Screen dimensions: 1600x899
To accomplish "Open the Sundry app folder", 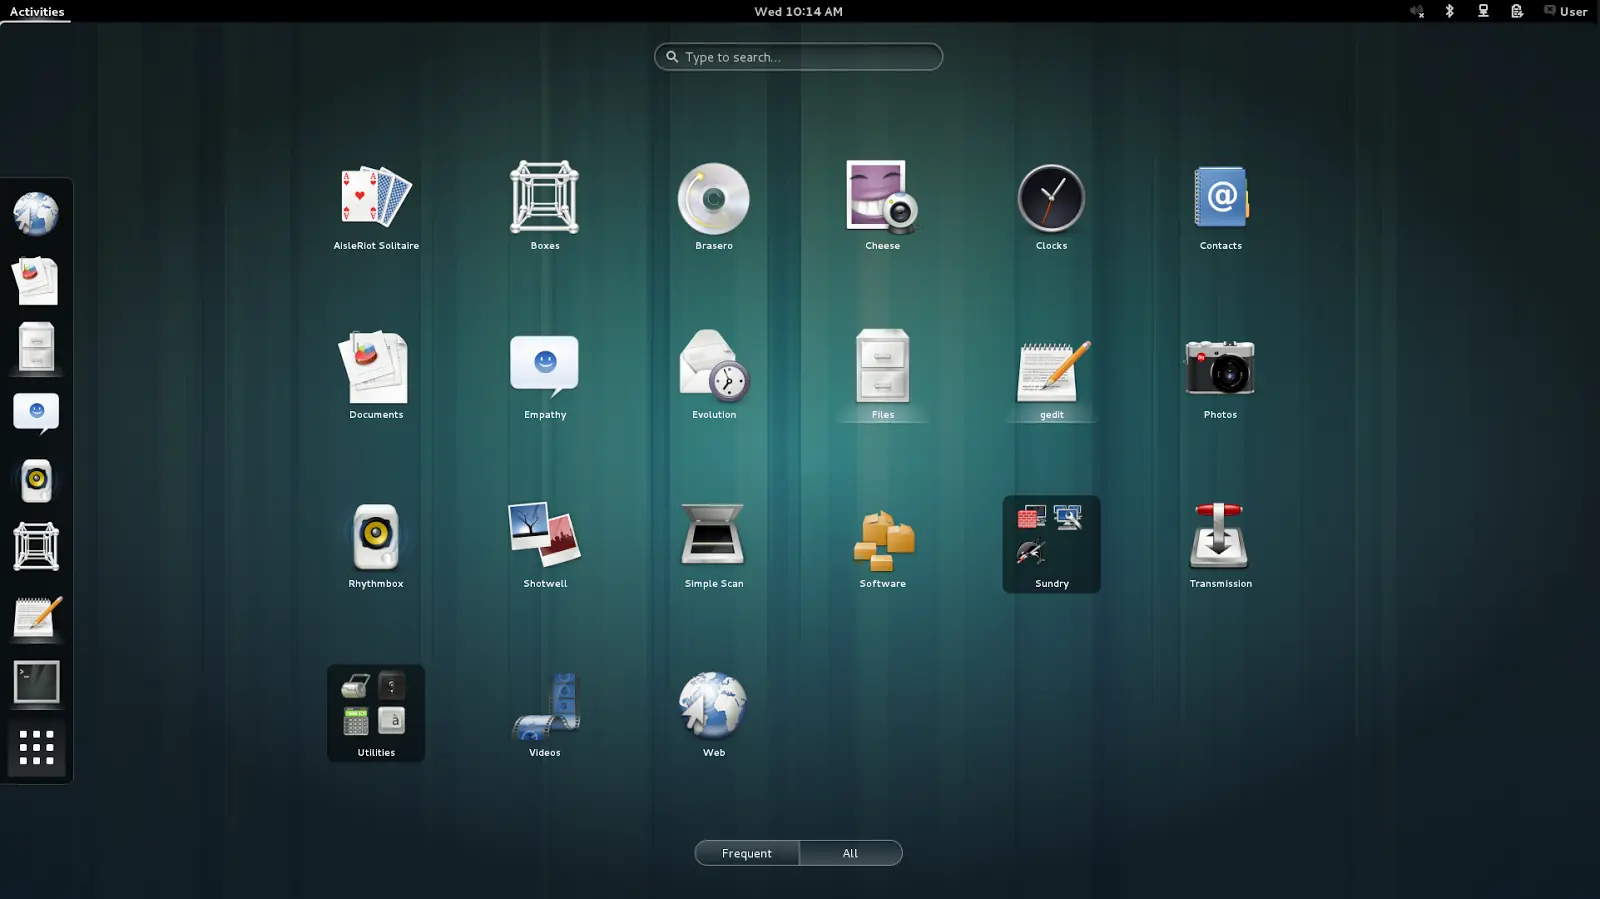I will (1051, 545).
